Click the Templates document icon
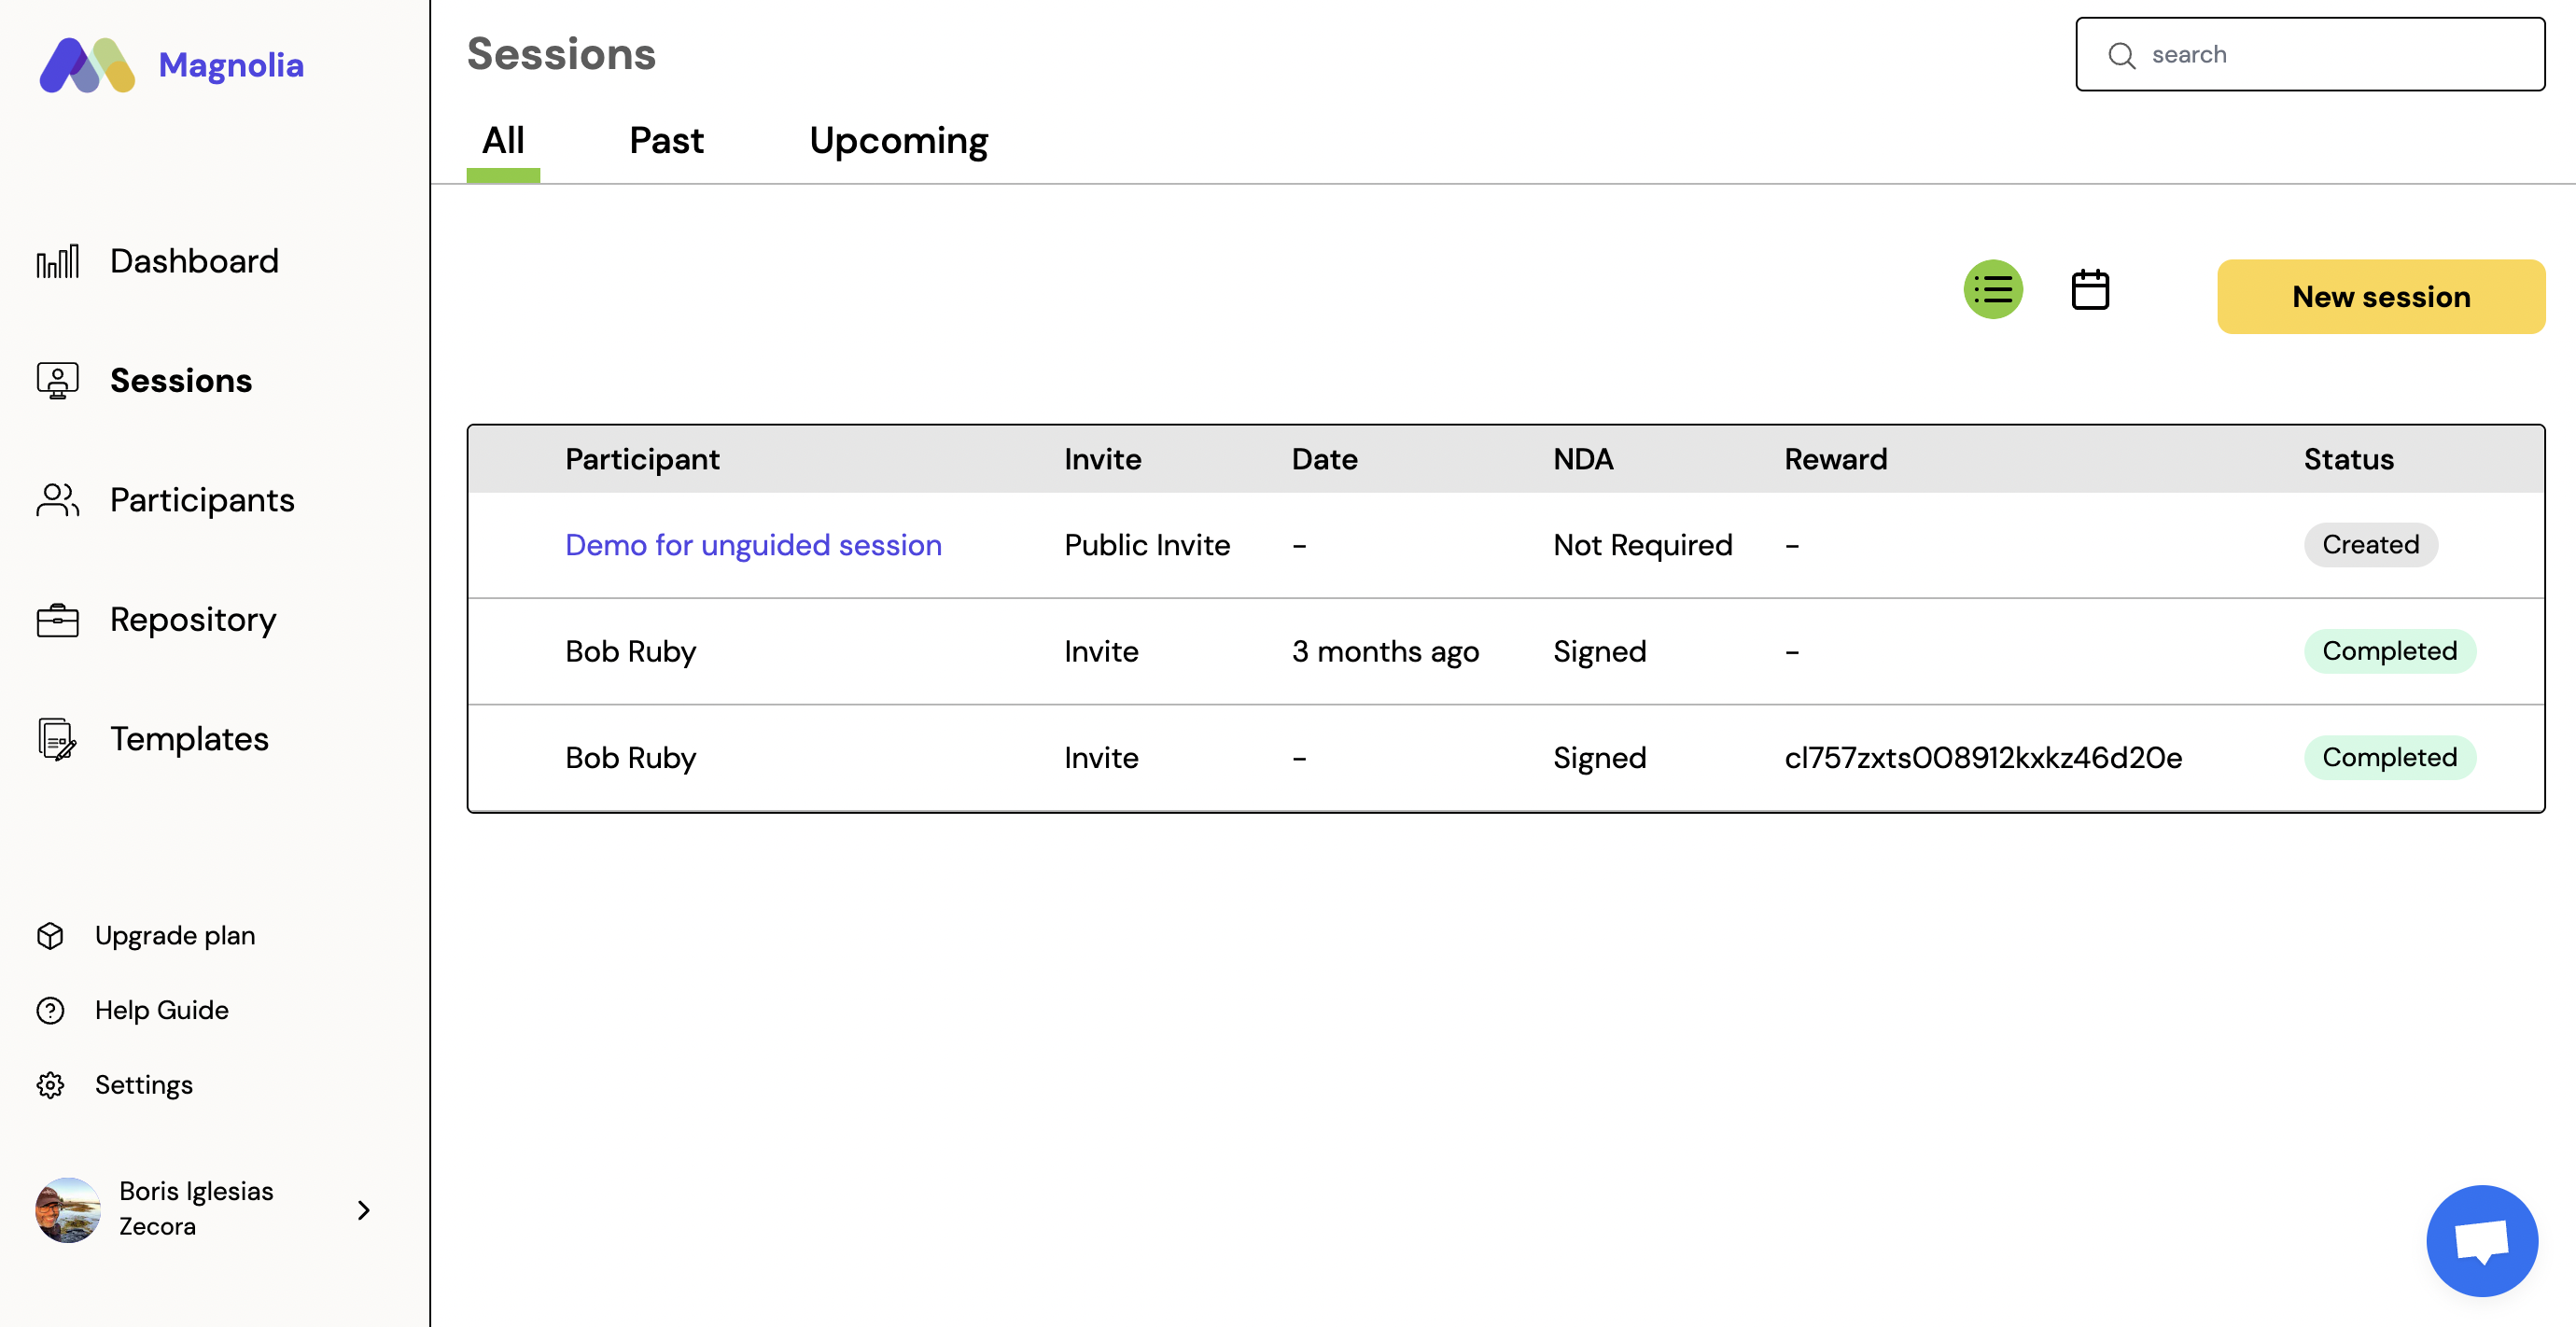 57,739
